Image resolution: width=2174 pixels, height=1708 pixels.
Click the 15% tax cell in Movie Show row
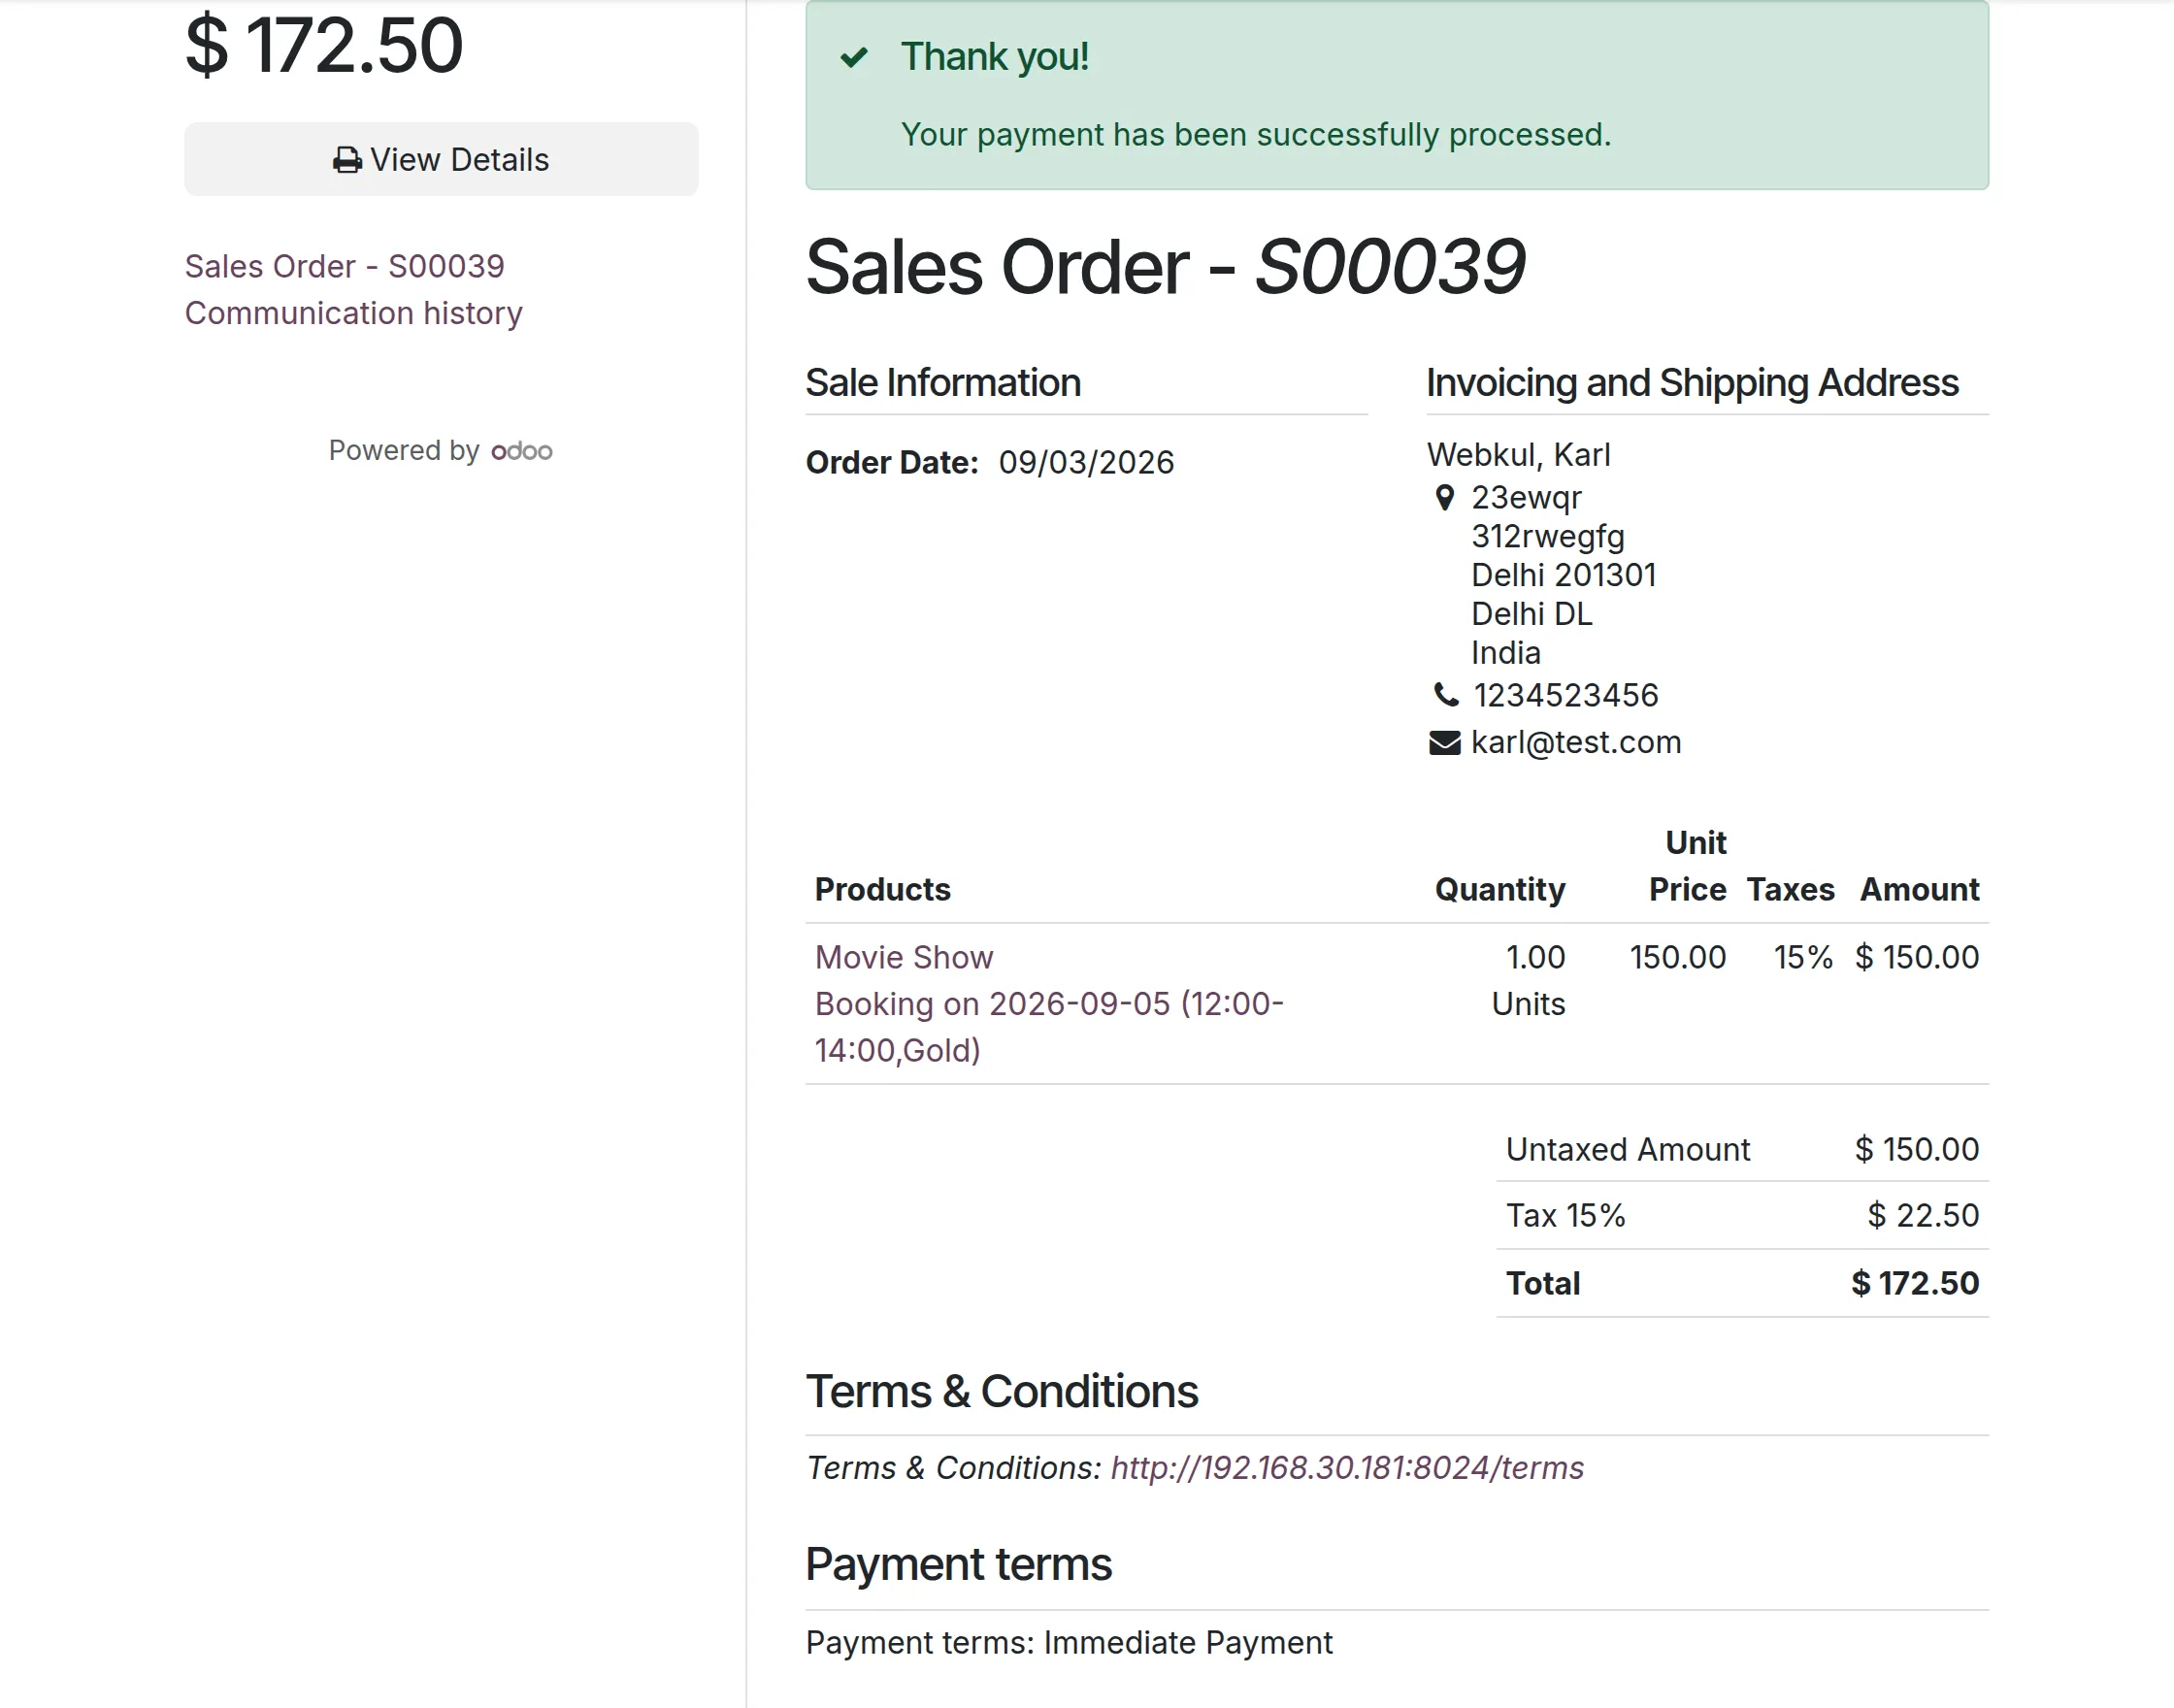tap(1803, 957)
